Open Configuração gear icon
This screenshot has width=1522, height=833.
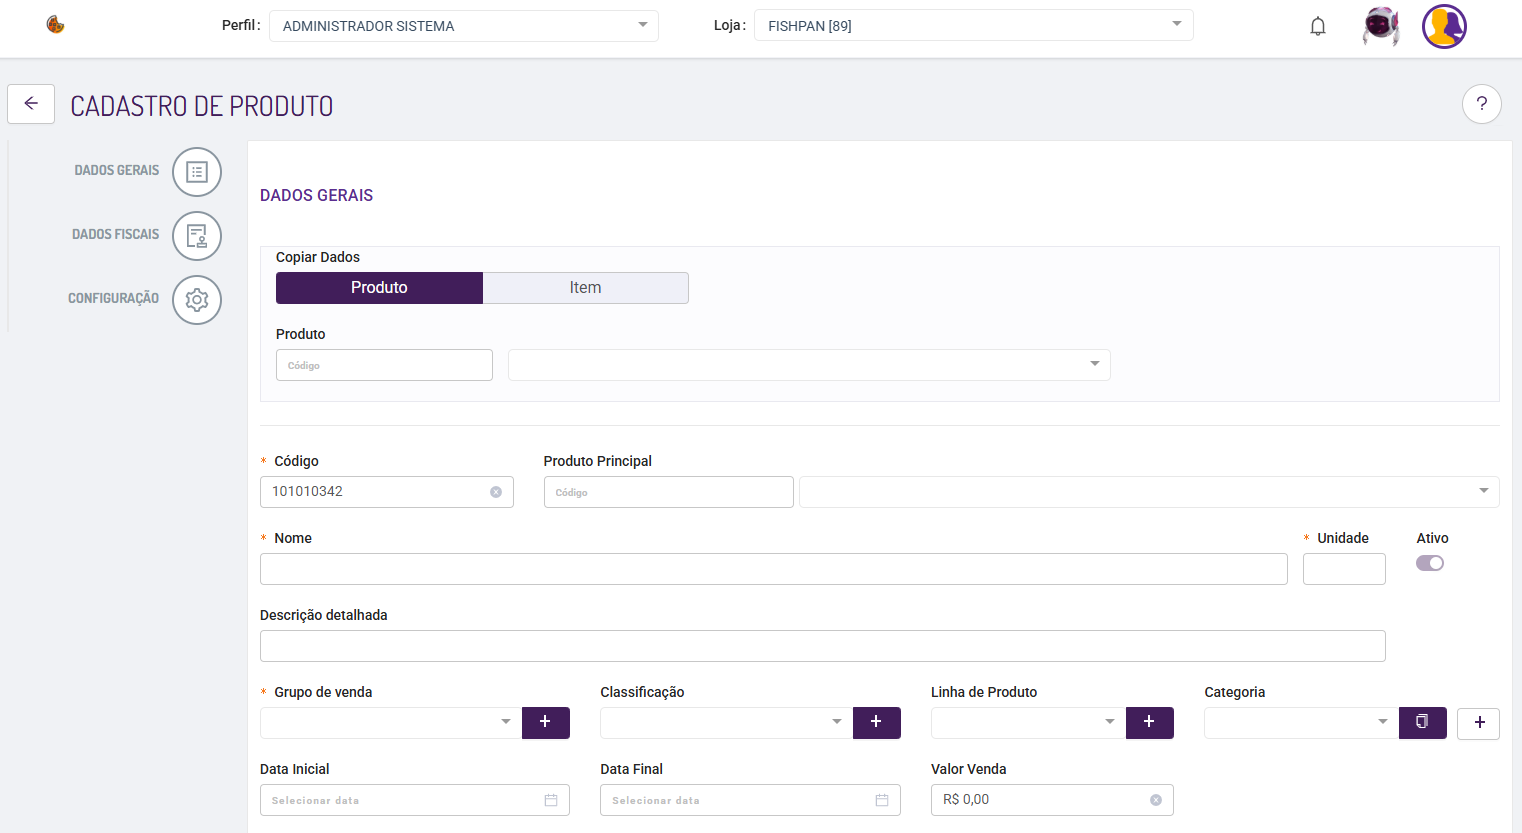[x=197, y=300]
